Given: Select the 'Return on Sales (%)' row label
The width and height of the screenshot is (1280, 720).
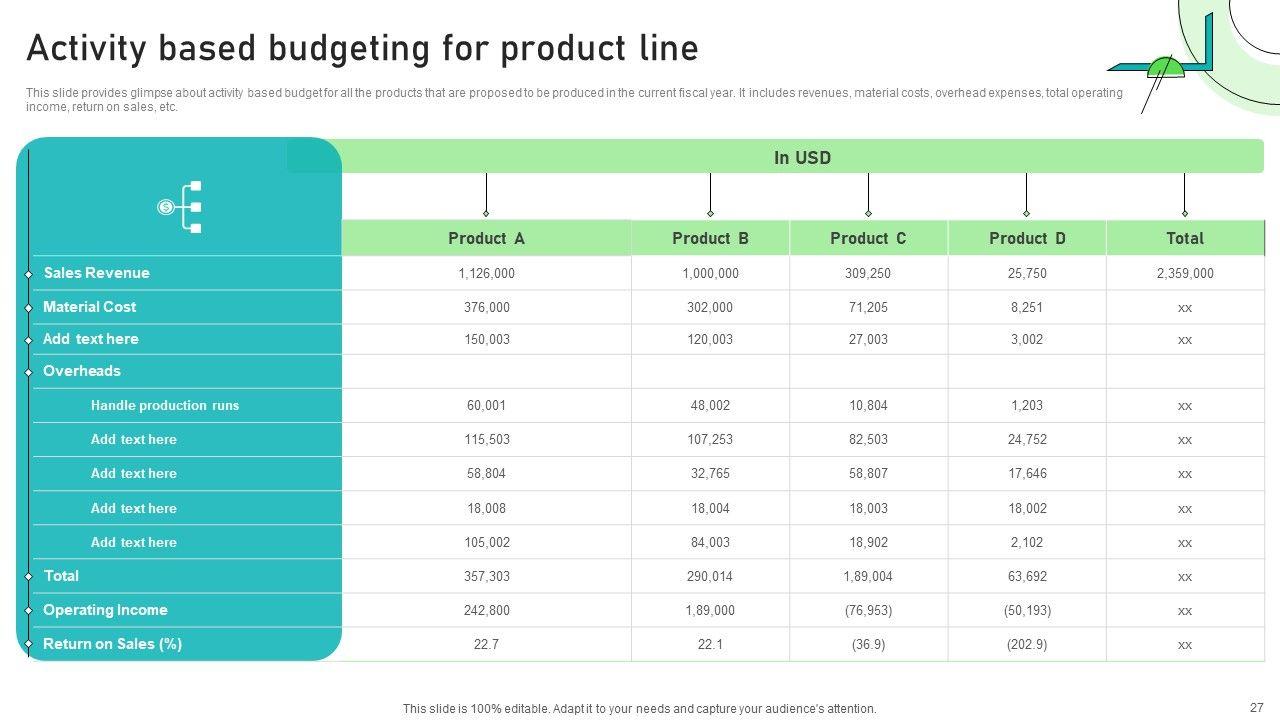Looking at the screenshot, I should tap(112, 644).
